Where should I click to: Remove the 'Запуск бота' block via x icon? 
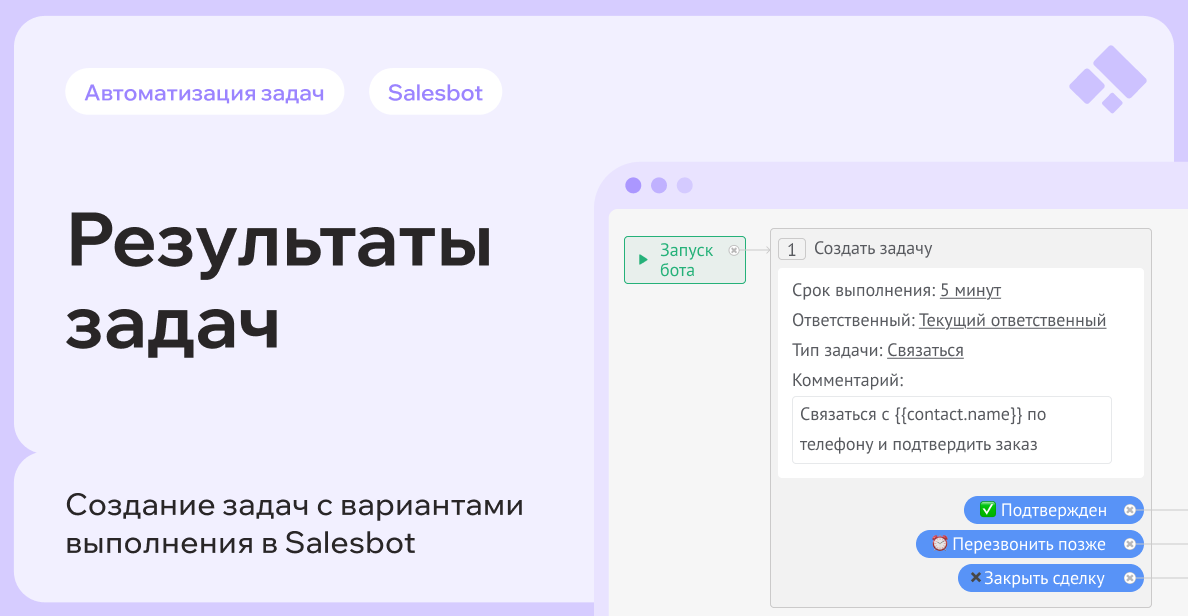point(733,250)
